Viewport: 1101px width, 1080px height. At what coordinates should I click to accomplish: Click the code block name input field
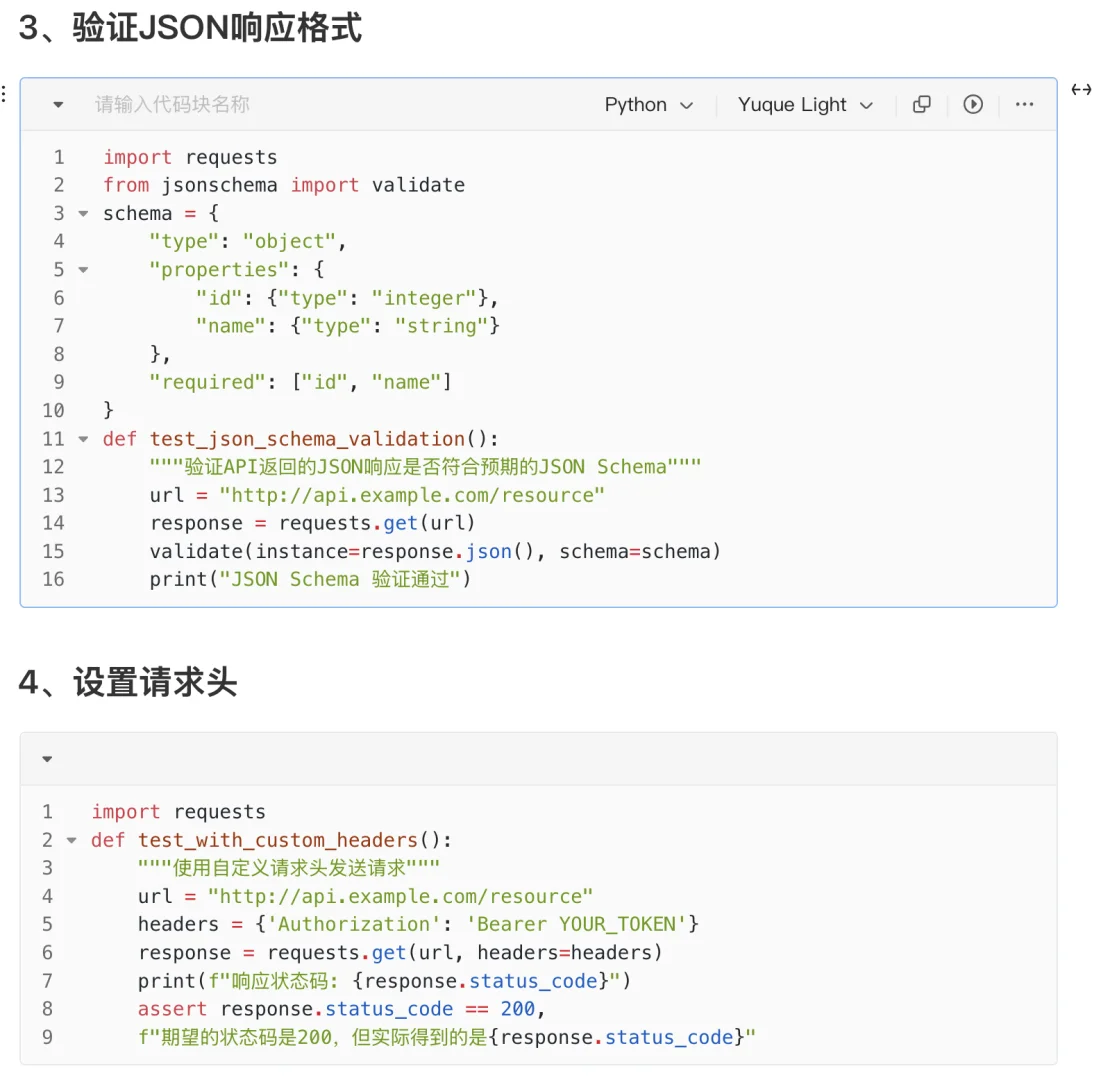click(x=172, y=105)
